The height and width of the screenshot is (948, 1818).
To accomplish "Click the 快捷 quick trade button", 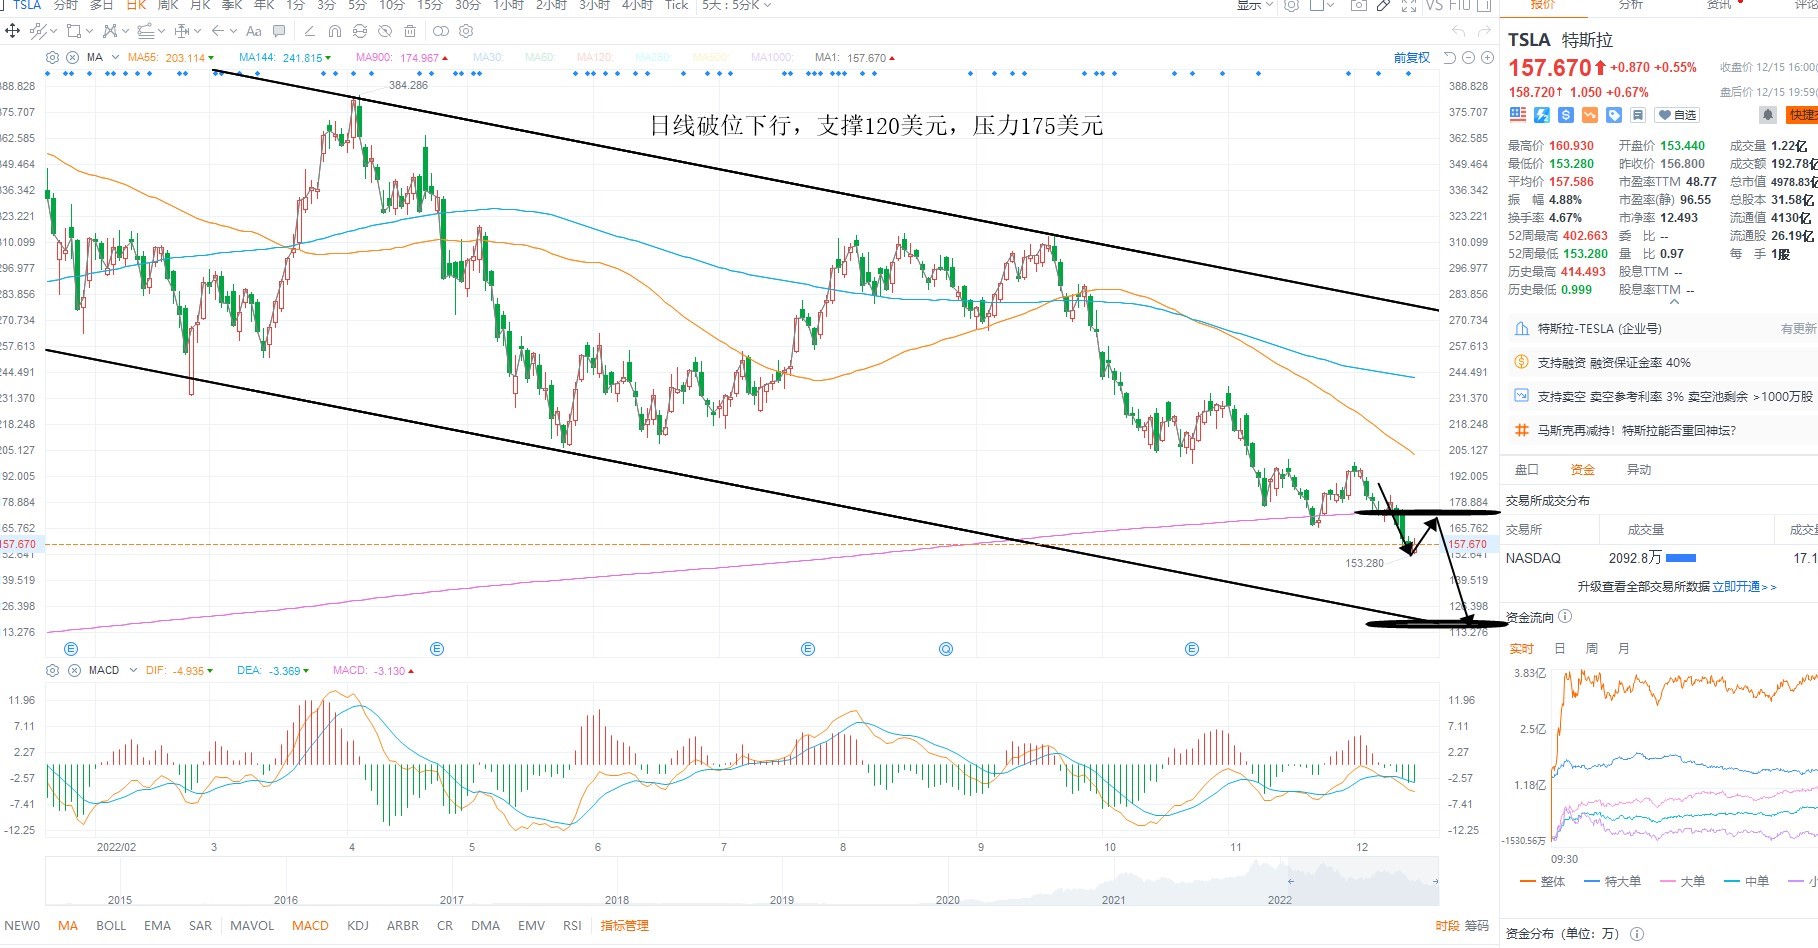I will coord(1802,115).
